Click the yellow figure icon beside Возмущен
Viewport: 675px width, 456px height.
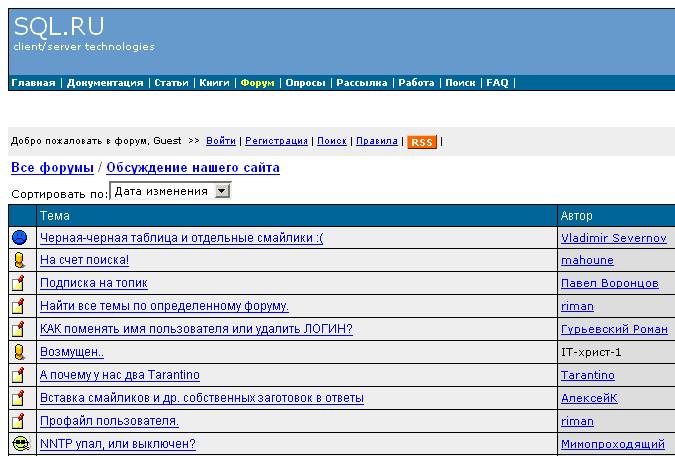click(19, 352)
